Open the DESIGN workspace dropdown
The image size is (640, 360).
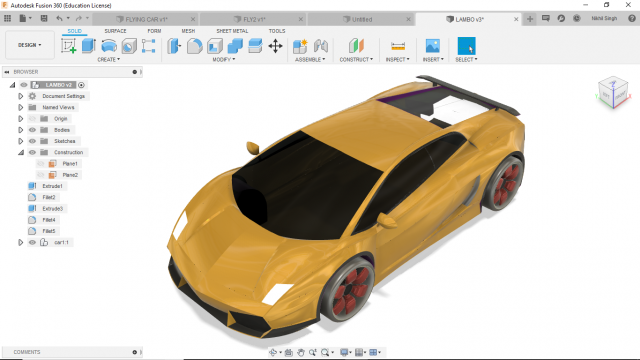[30, 45]
